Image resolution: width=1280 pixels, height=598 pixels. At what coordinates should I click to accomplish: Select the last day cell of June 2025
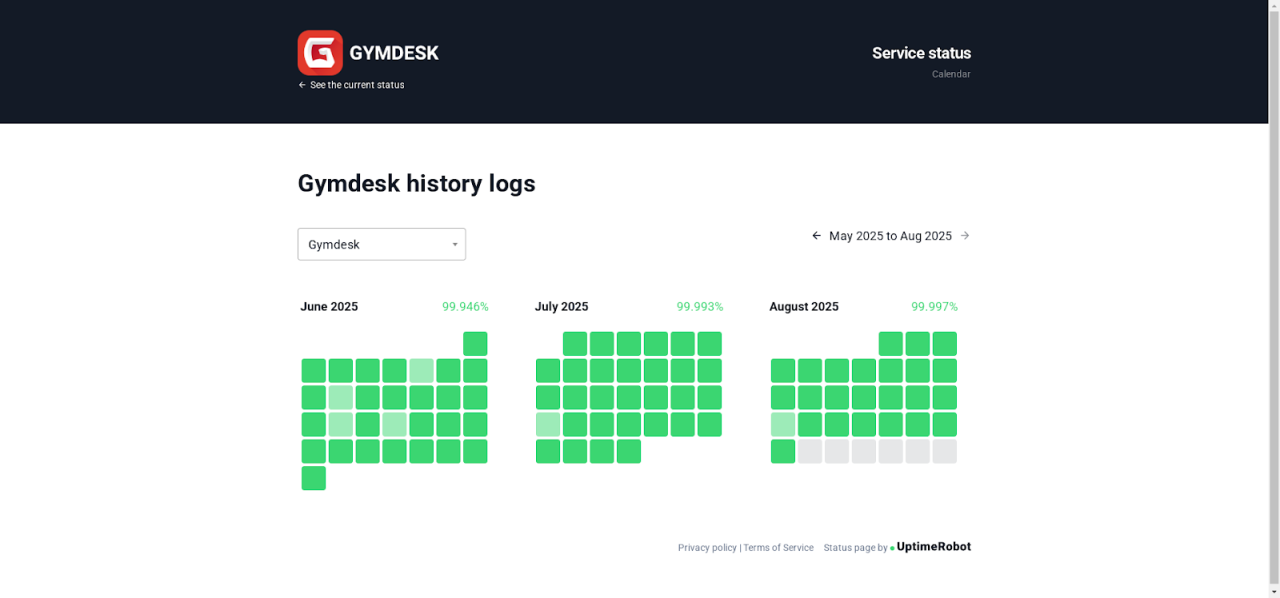[x=313, y=478]
